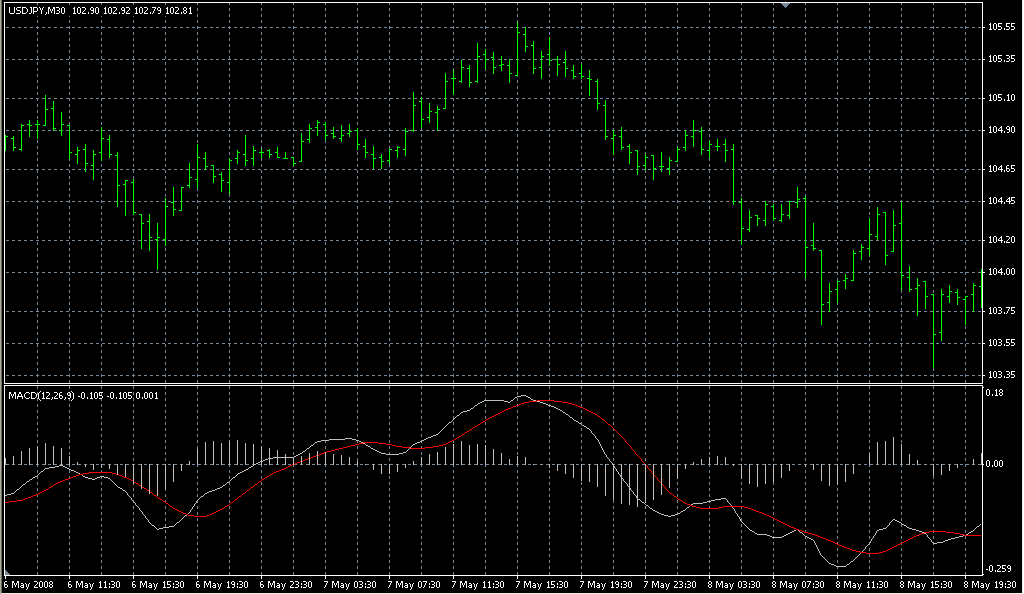
Task: Click the divider between price chart and MACD panel
Action: pyautogui.click(x=500, y=382)
